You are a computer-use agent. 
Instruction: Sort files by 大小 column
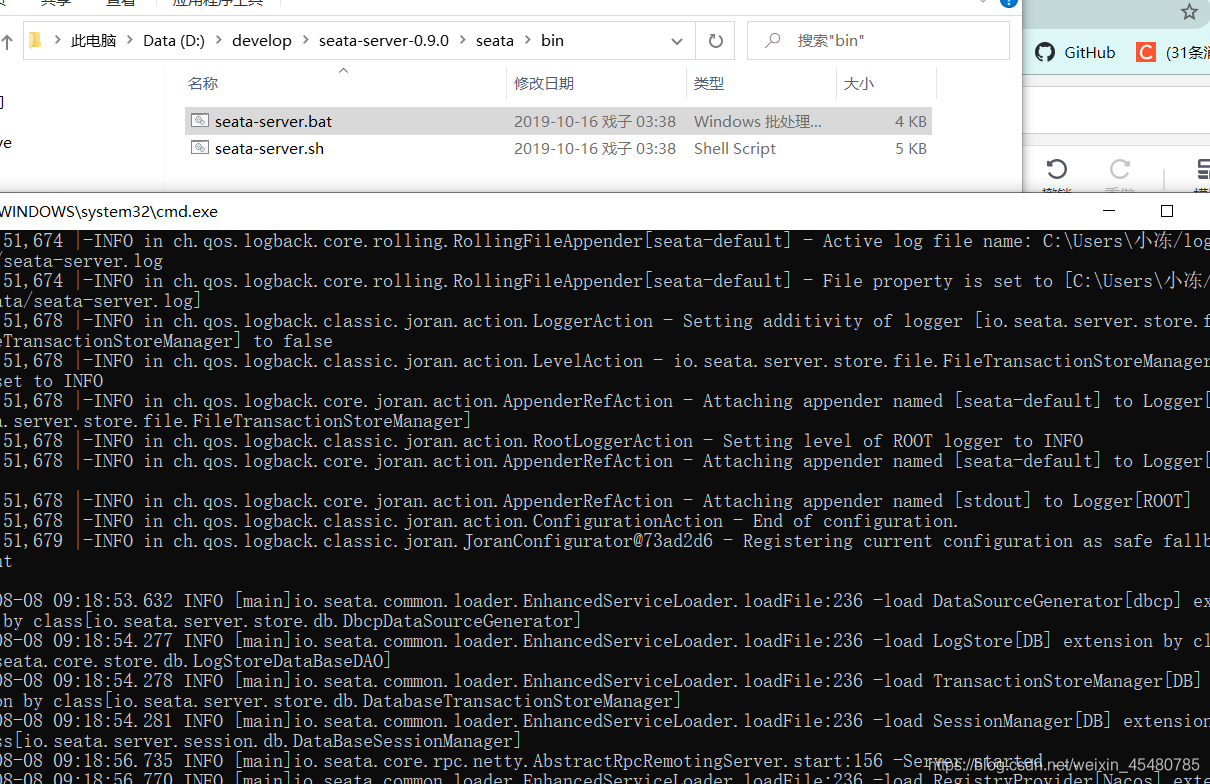(x=859, y=84)
